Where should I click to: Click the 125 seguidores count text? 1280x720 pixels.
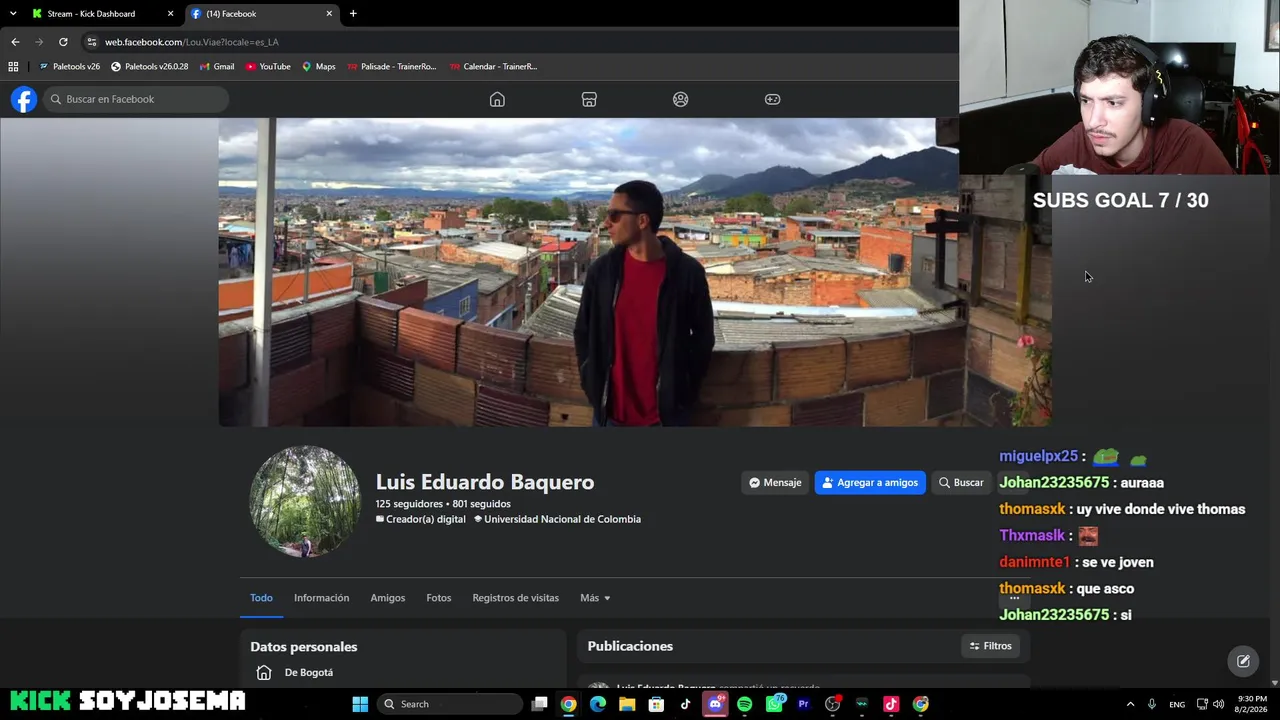[x=409, y=504]
